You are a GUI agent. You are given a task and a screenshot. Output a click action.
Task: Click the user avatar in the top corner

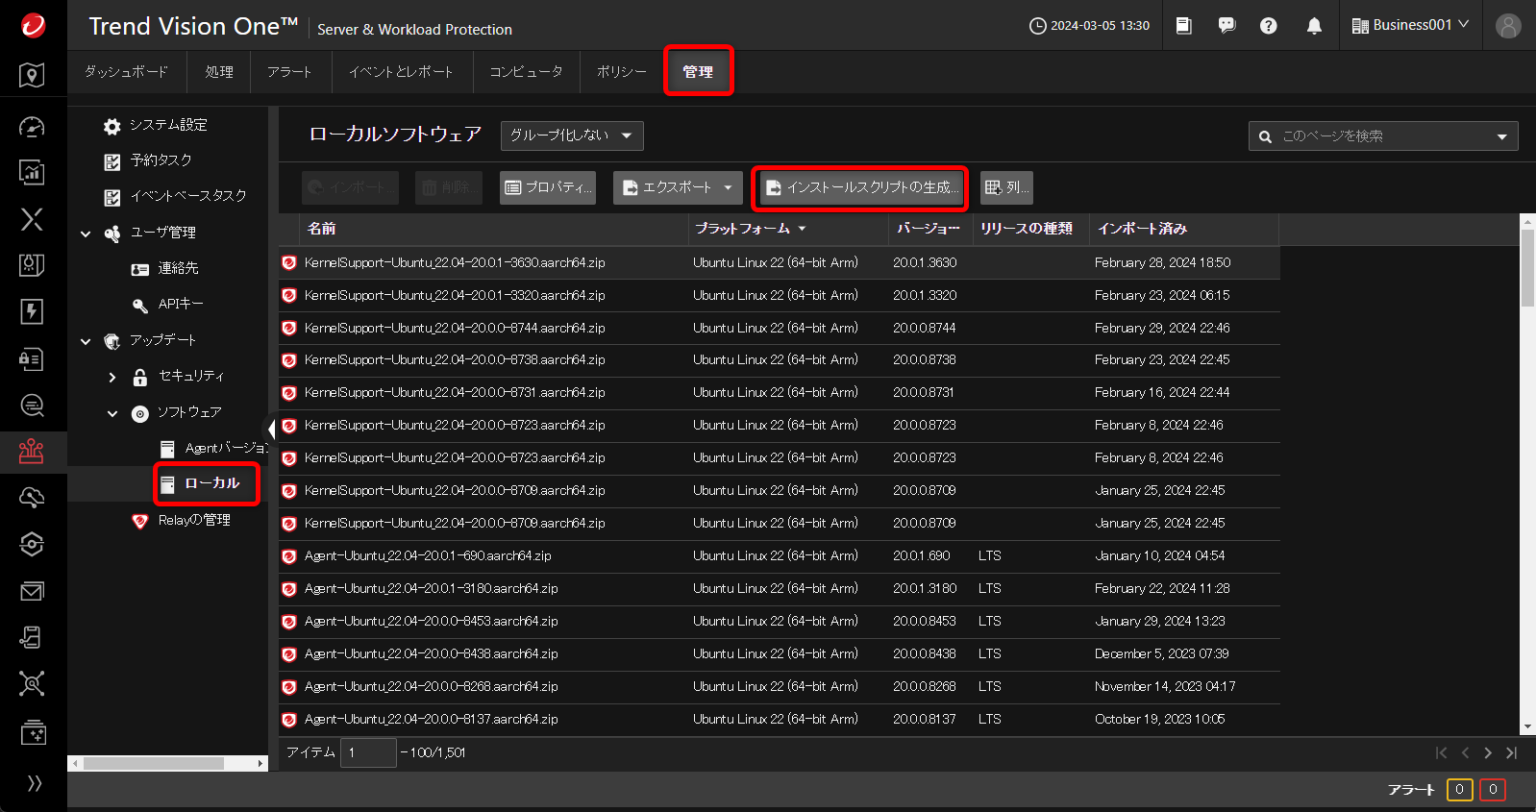1506,25
